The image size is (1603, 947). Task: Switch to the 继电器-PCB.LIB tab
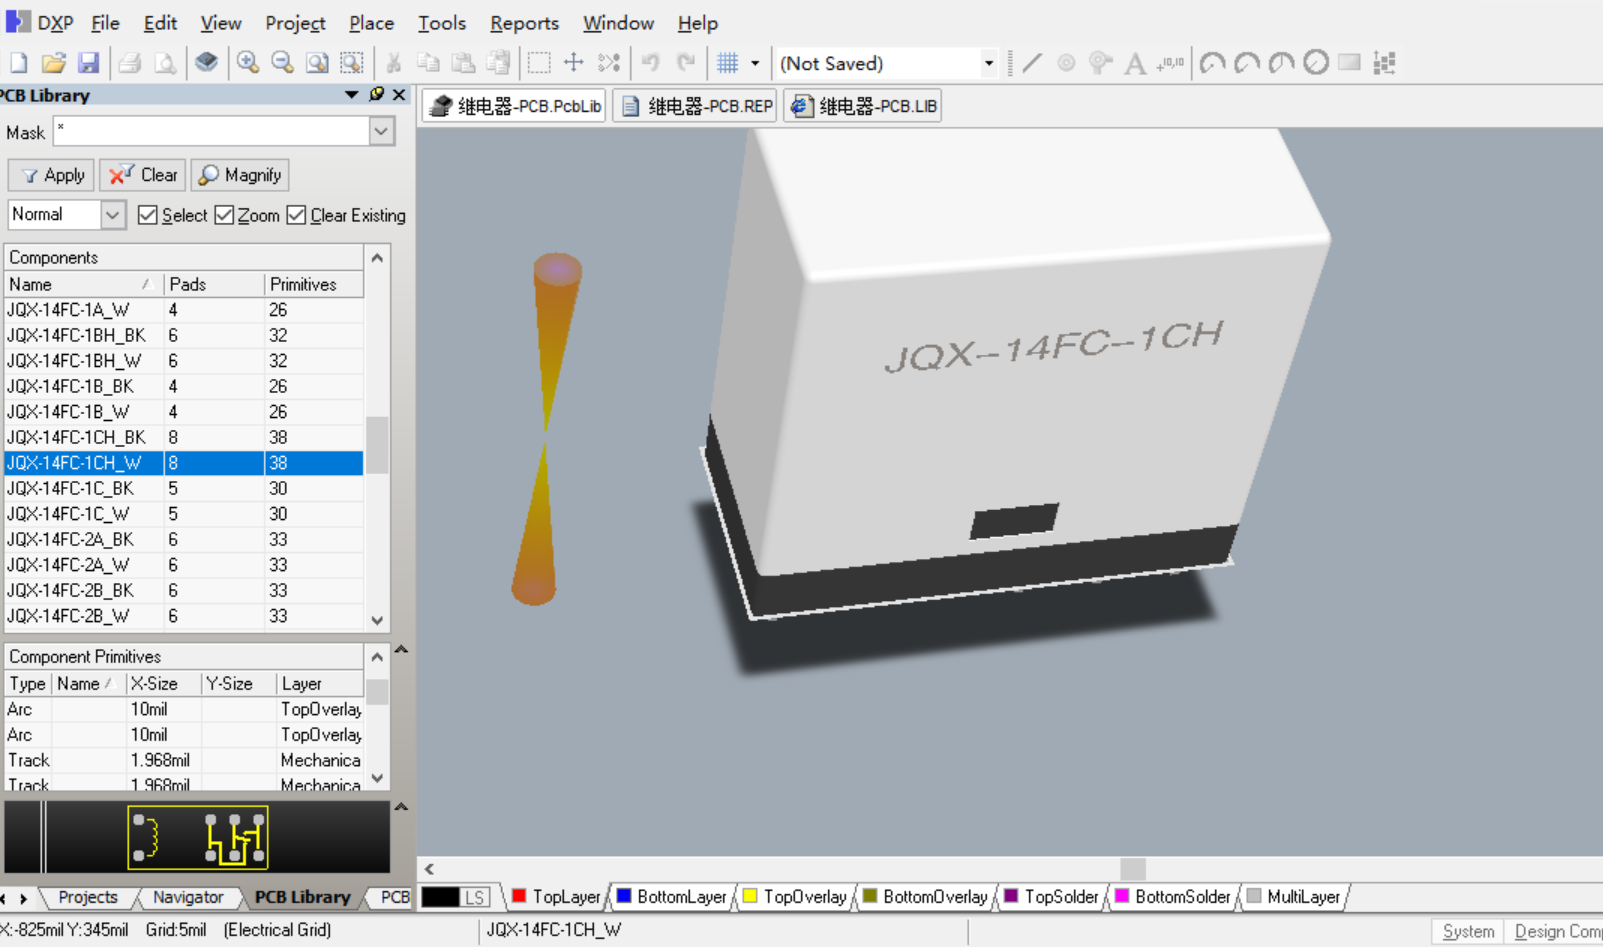click(864, 106)
